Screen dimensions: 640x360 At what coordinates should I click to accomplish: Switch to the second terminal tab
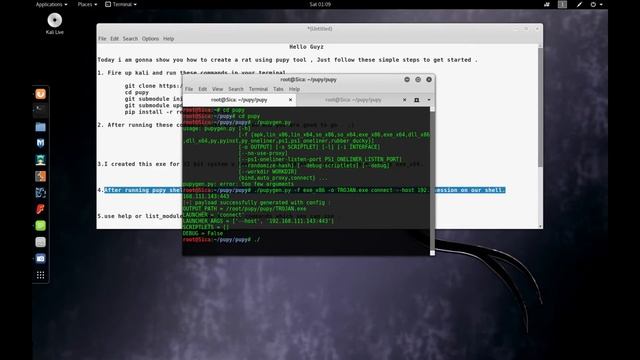click(353, 100)
